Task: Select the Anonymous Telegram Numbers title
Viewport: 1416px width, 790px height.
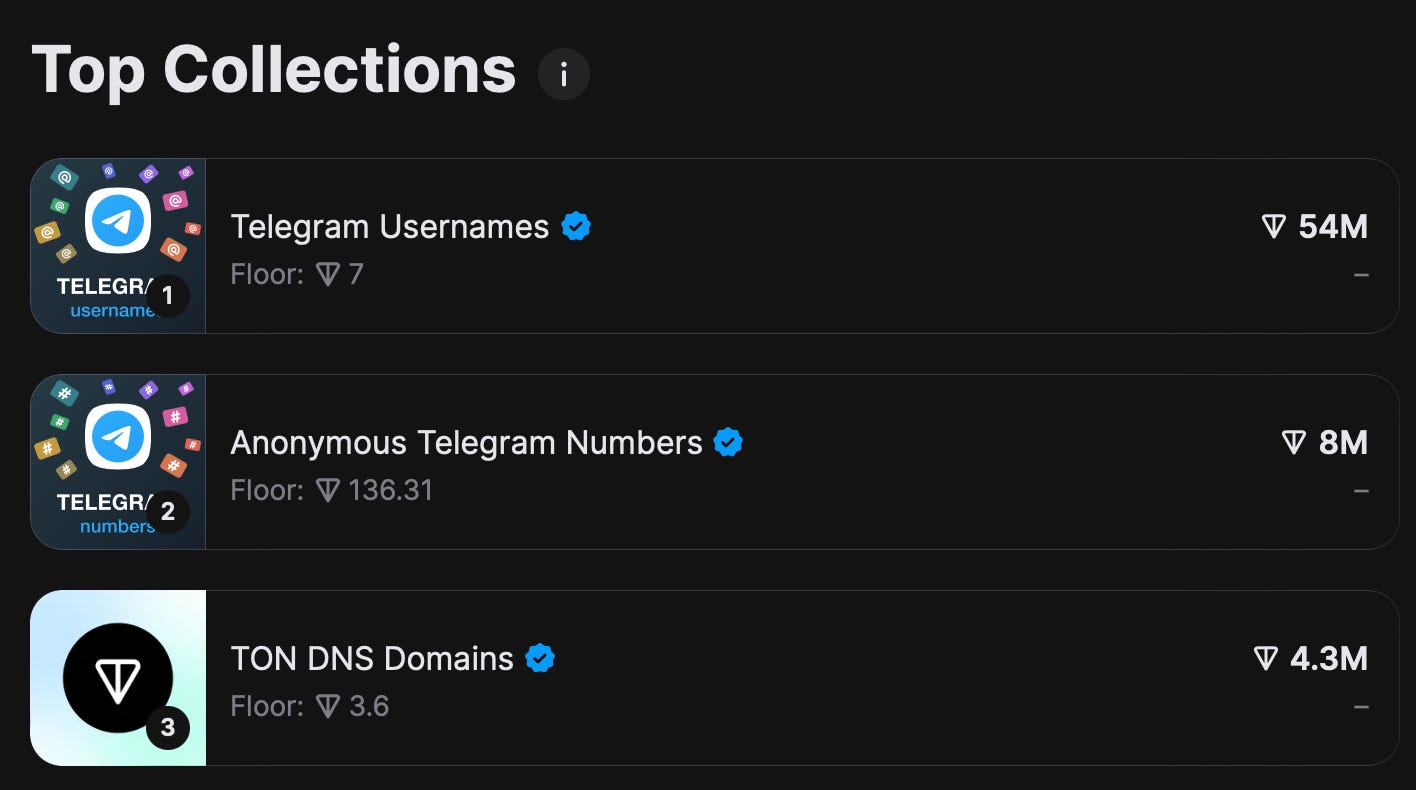Action: tap(467, 443)
